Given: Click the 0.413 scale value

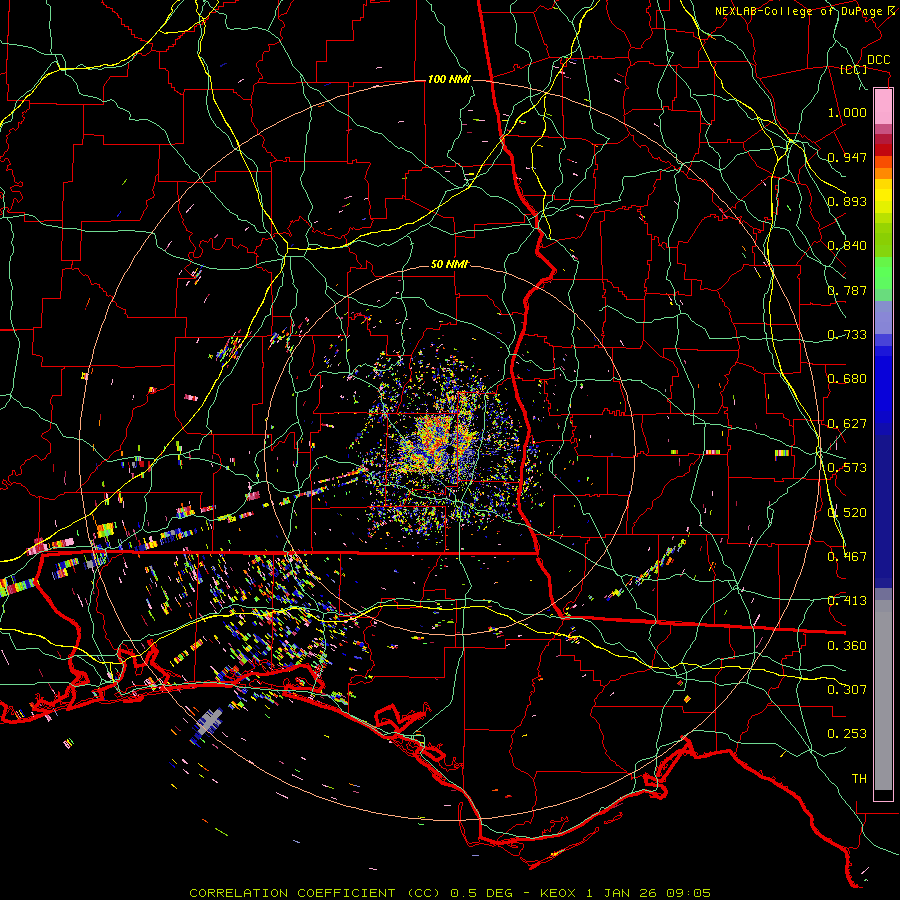Looking at the screenshot, I should [847, 601].
